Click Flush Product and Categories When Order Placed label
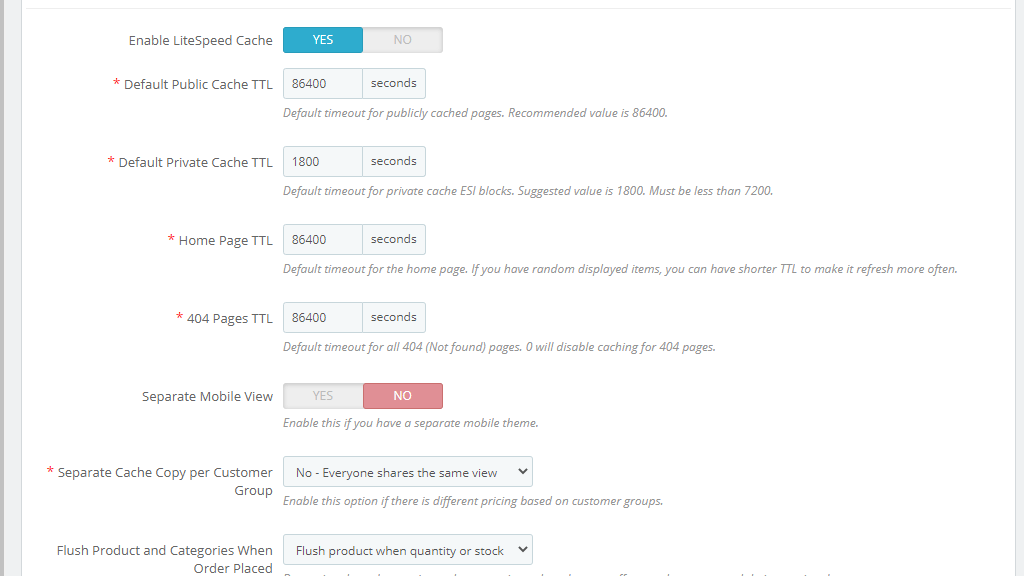 [165, 559]
